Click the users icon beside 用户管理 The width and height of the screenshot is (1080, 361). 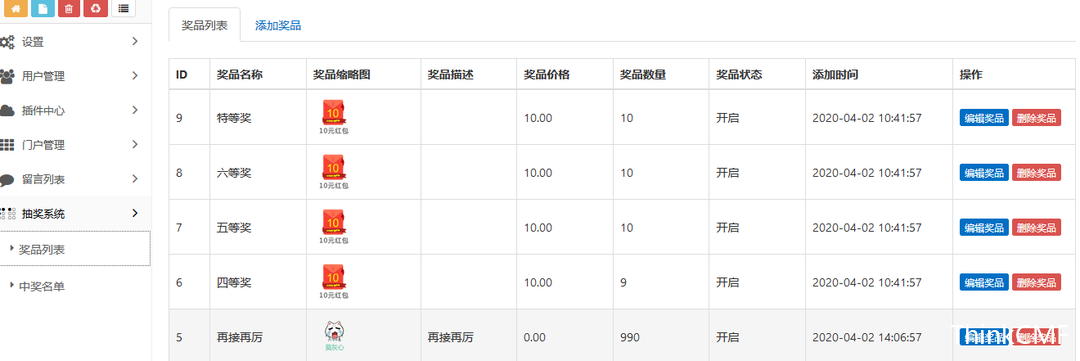pos(7,76)
